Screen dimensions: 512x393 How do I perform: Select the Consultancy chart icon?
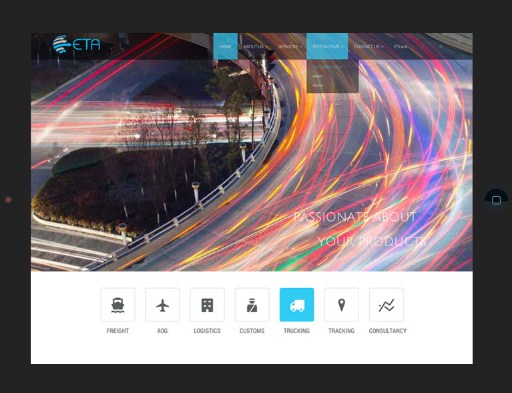pos(386,305)
